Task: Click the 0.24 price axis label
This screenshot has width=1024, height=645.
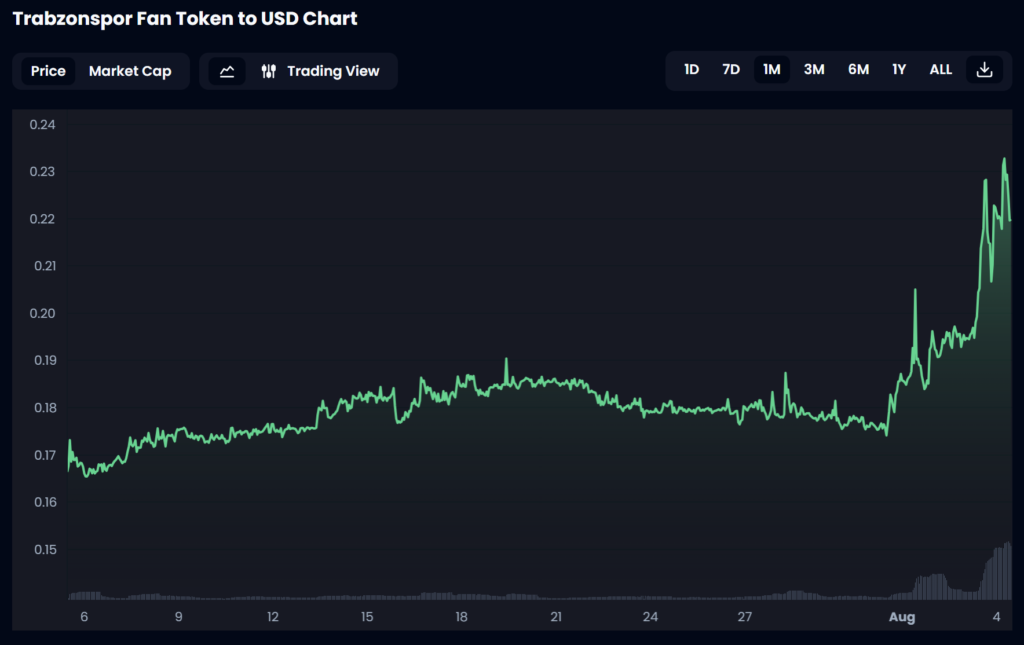Action: pos(42,125)
